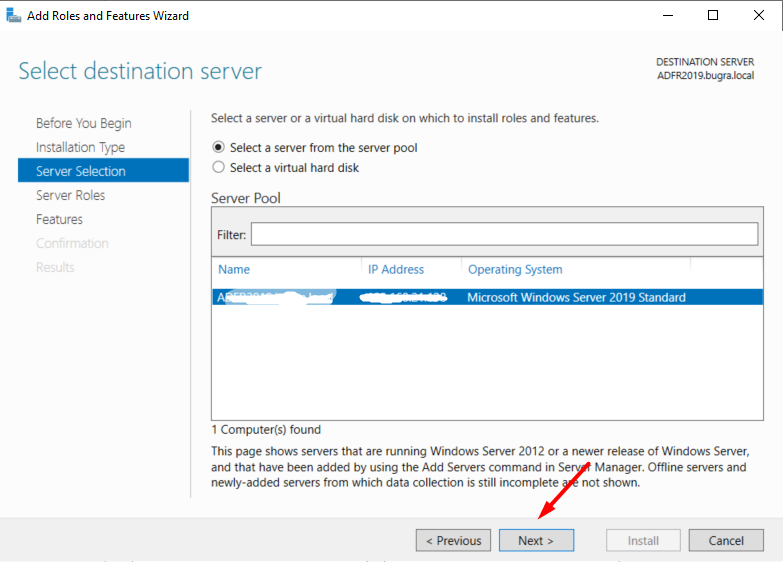Click the '1 Computer(s) found' text
The width and height of the screenshot is (783, 562).
point(266,430)
